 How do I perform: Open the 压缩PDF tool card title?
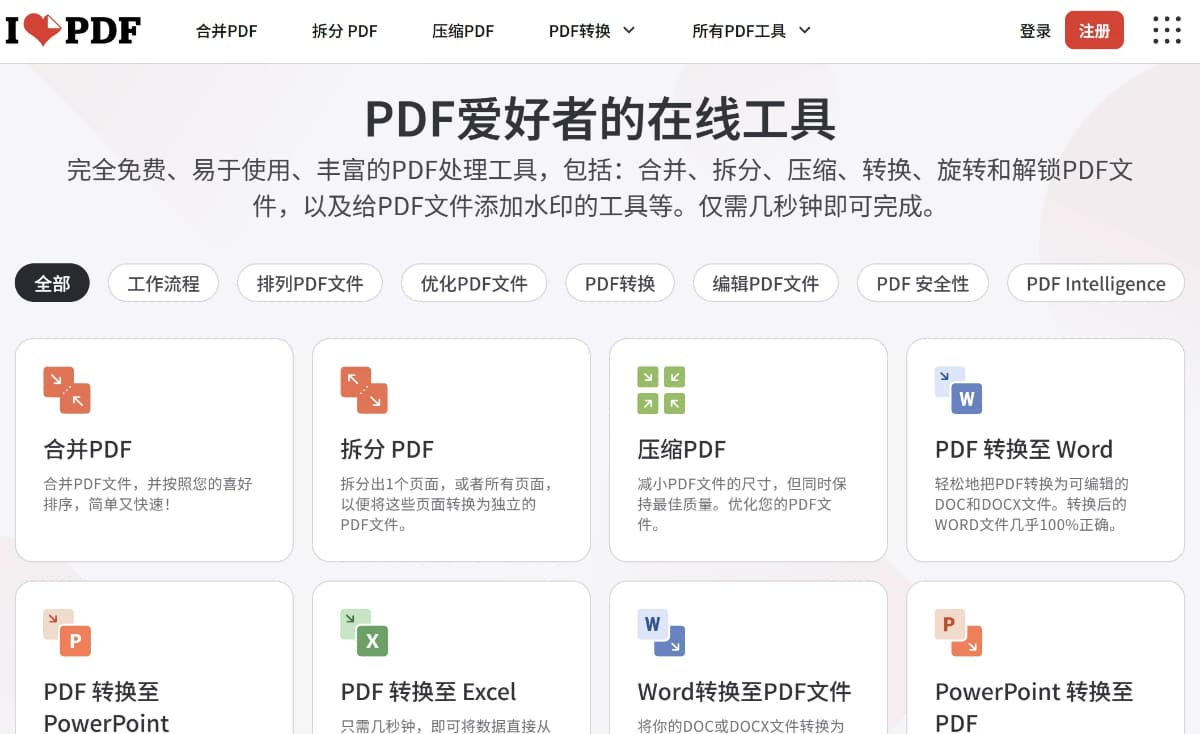point(682,449)
